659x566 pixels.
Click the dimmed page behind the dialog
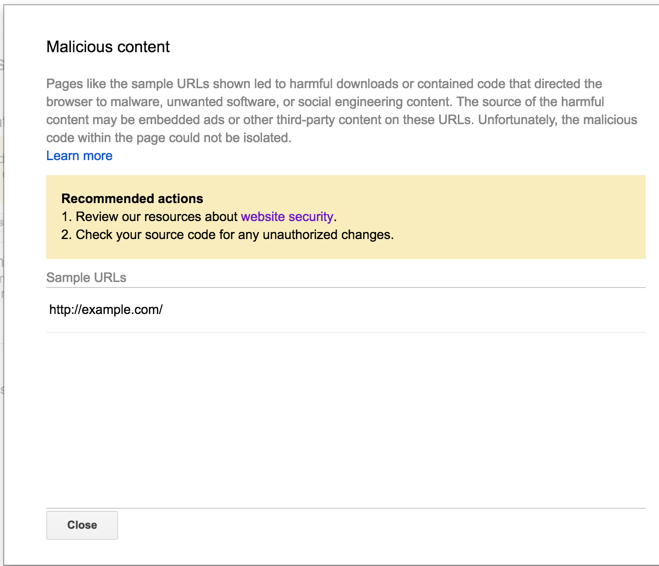click(x=1, y=300)
